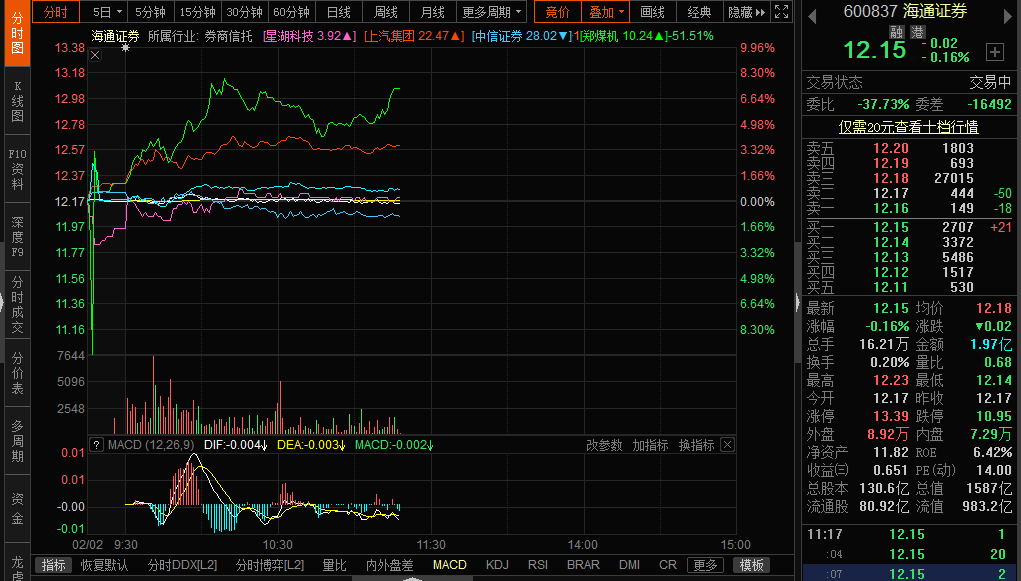Open 资金 in left sidebar

[x=18, y=509]
